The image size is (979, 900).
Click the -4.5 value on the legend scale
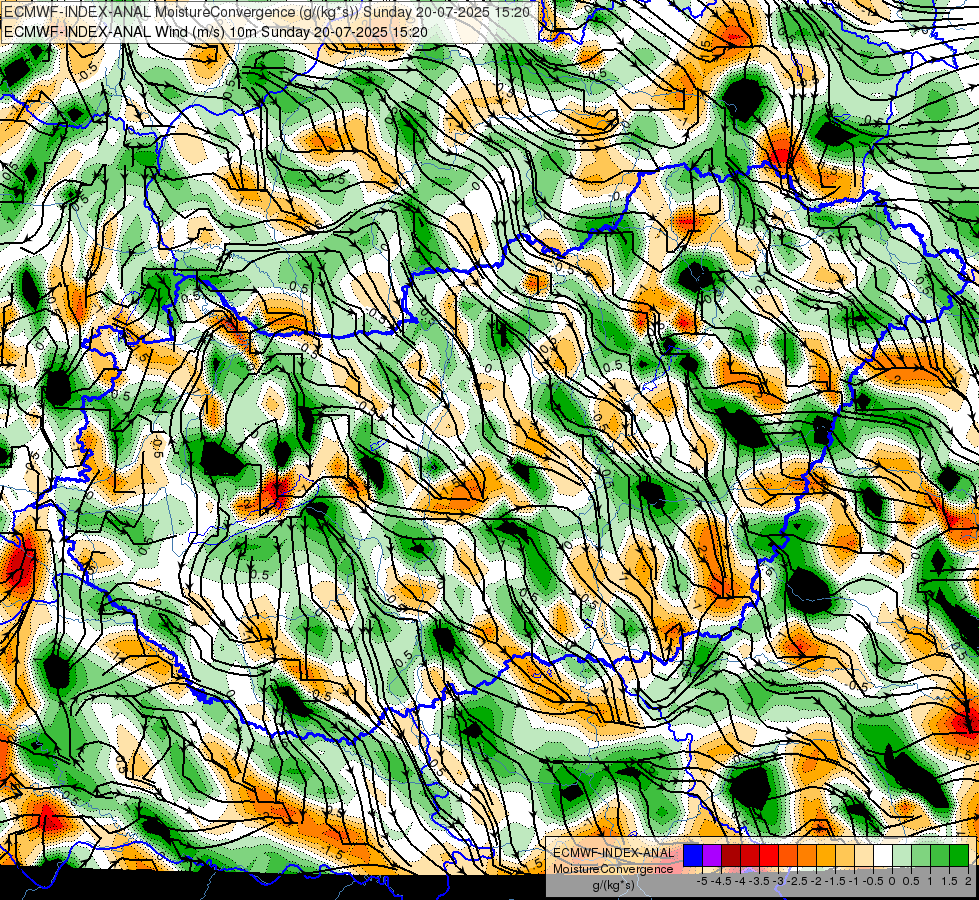[x=723, y=881]
